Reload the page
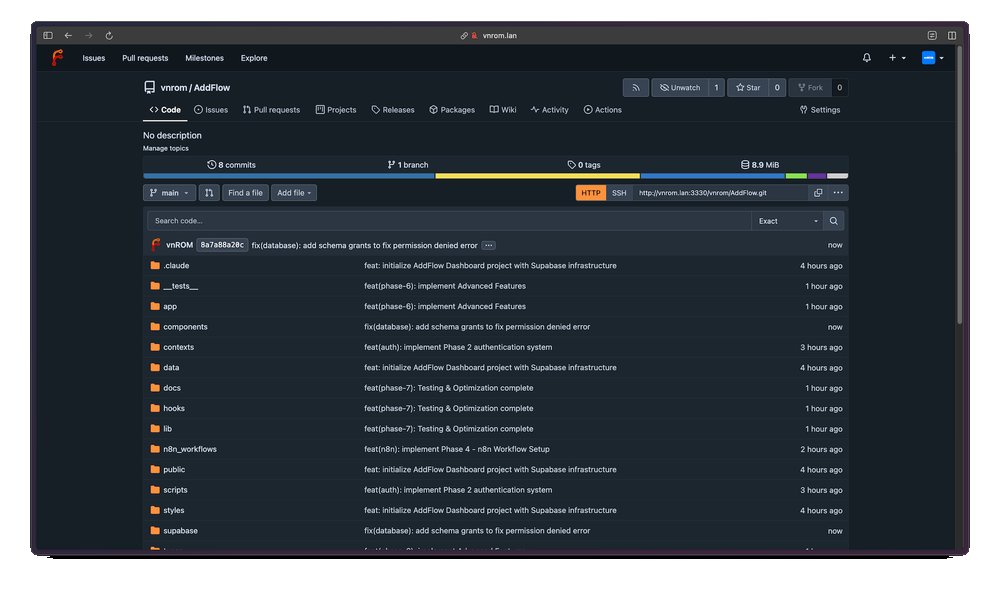The width and height of the screenshot is (1000, 596). point(109,36)
